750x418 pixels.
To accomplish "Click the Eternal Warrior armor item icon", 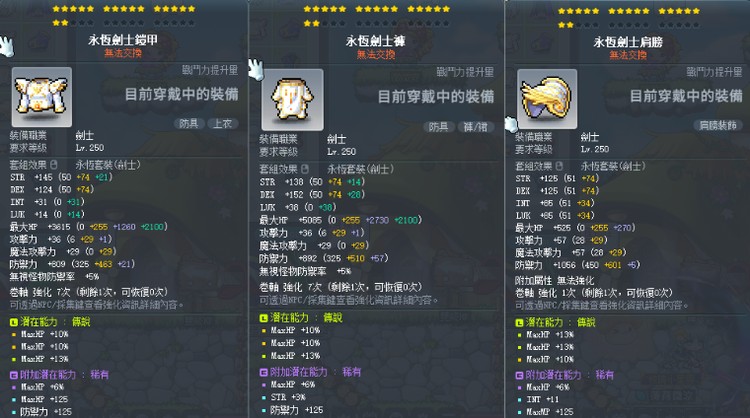I will pyautogui.click(x=42, y=97).
